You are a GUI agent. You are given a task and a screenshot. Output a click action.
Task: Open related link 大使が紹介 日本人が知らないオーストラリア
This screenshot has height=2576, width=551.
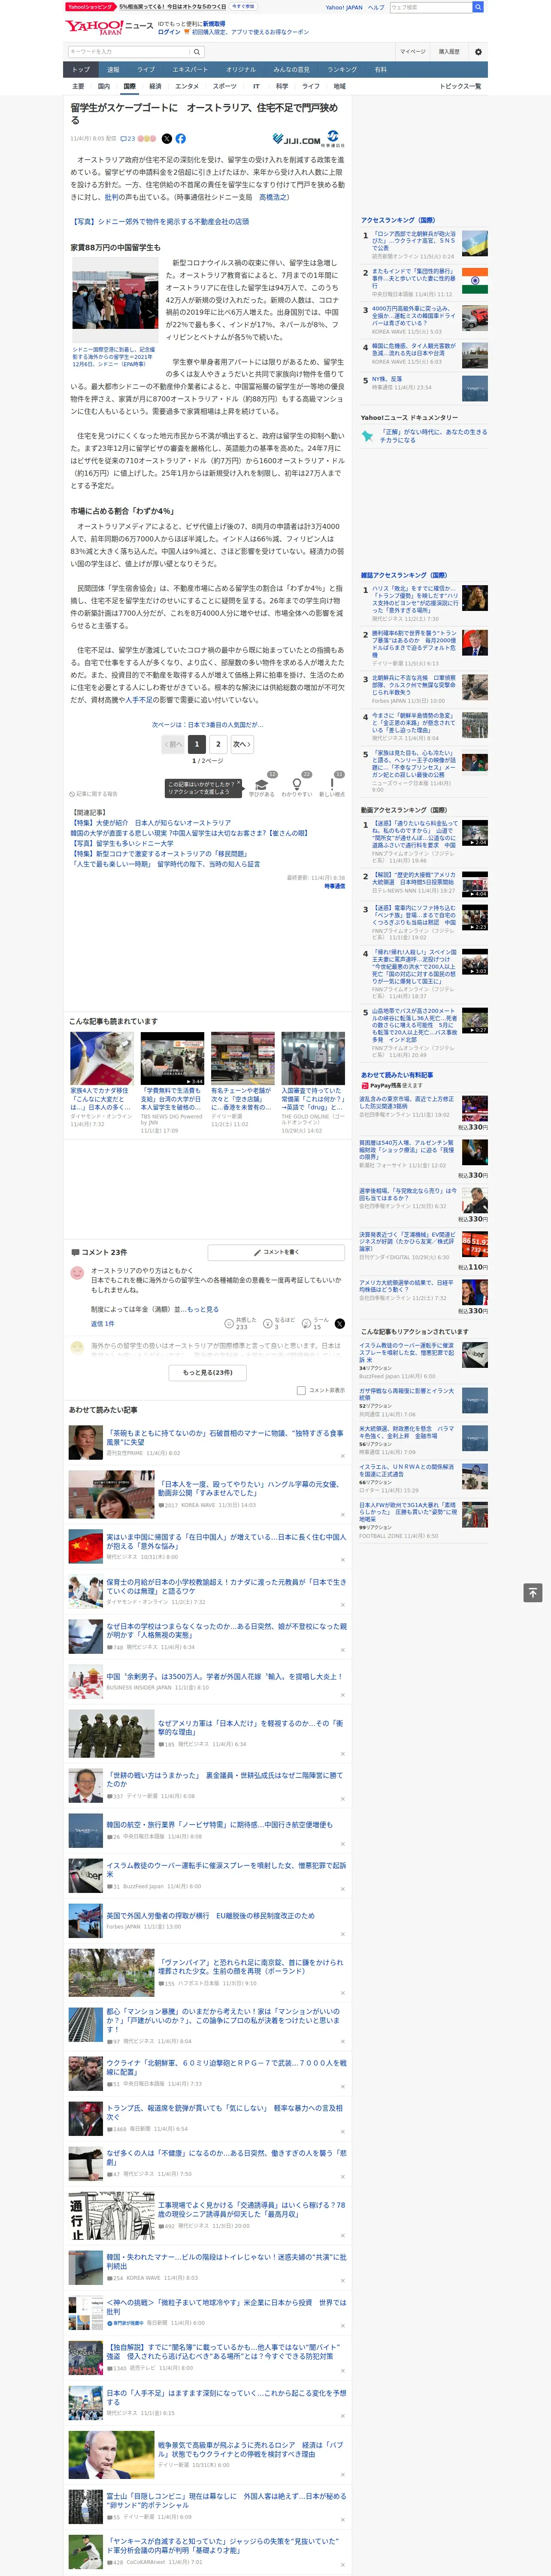pyautogui.click(x=150, y=823)
